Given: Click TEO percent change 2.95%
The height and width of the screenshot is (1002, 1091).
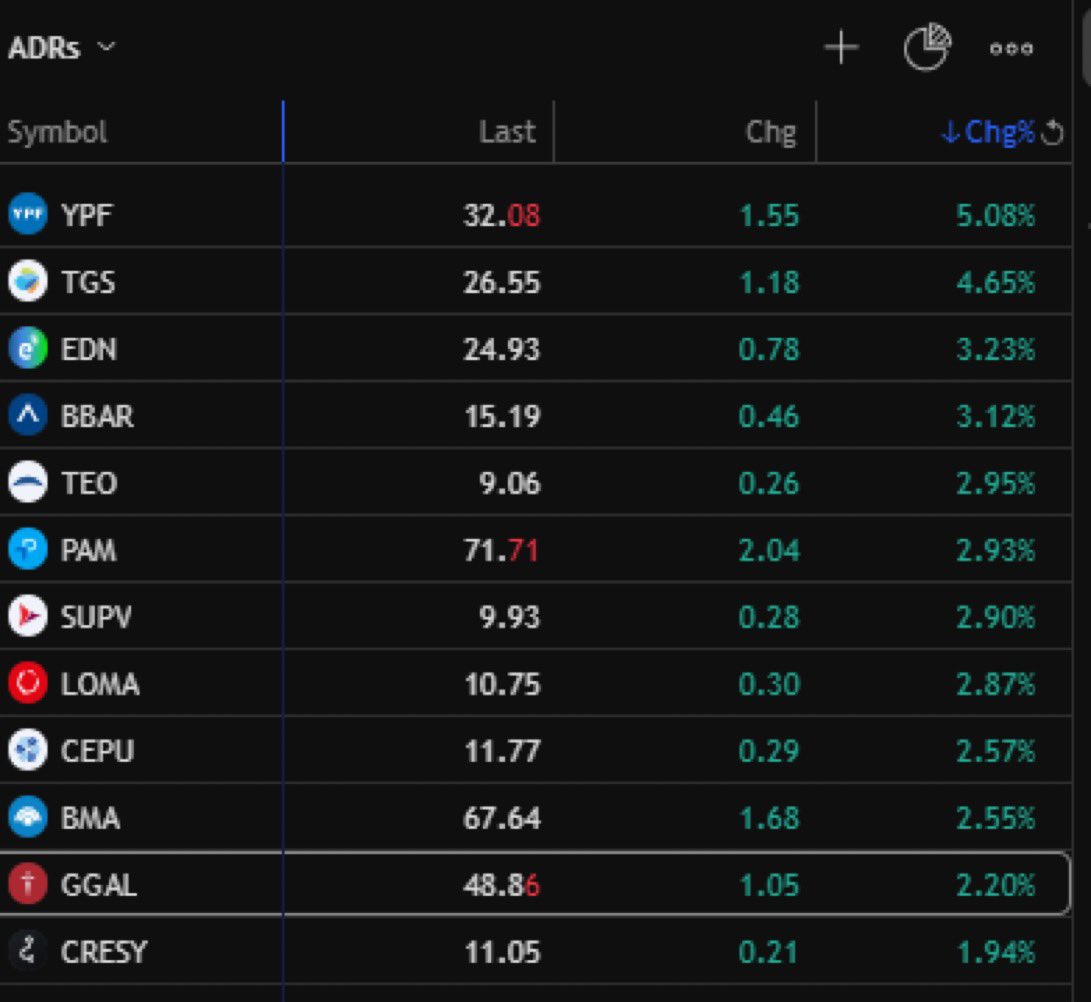Looking at the screenshot, I should [x=996, y=483].
